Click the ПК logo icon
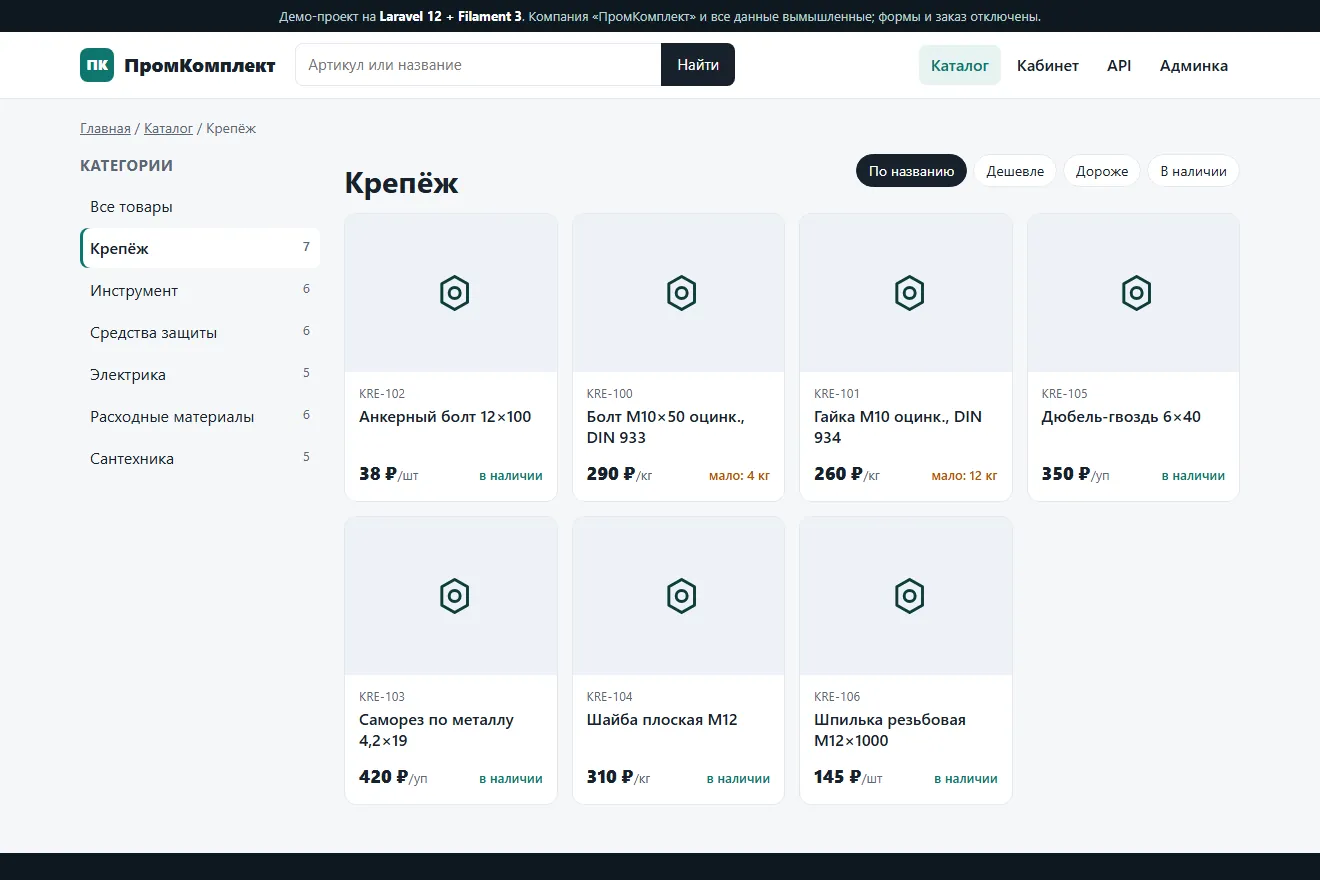 (x=97, y=65)
